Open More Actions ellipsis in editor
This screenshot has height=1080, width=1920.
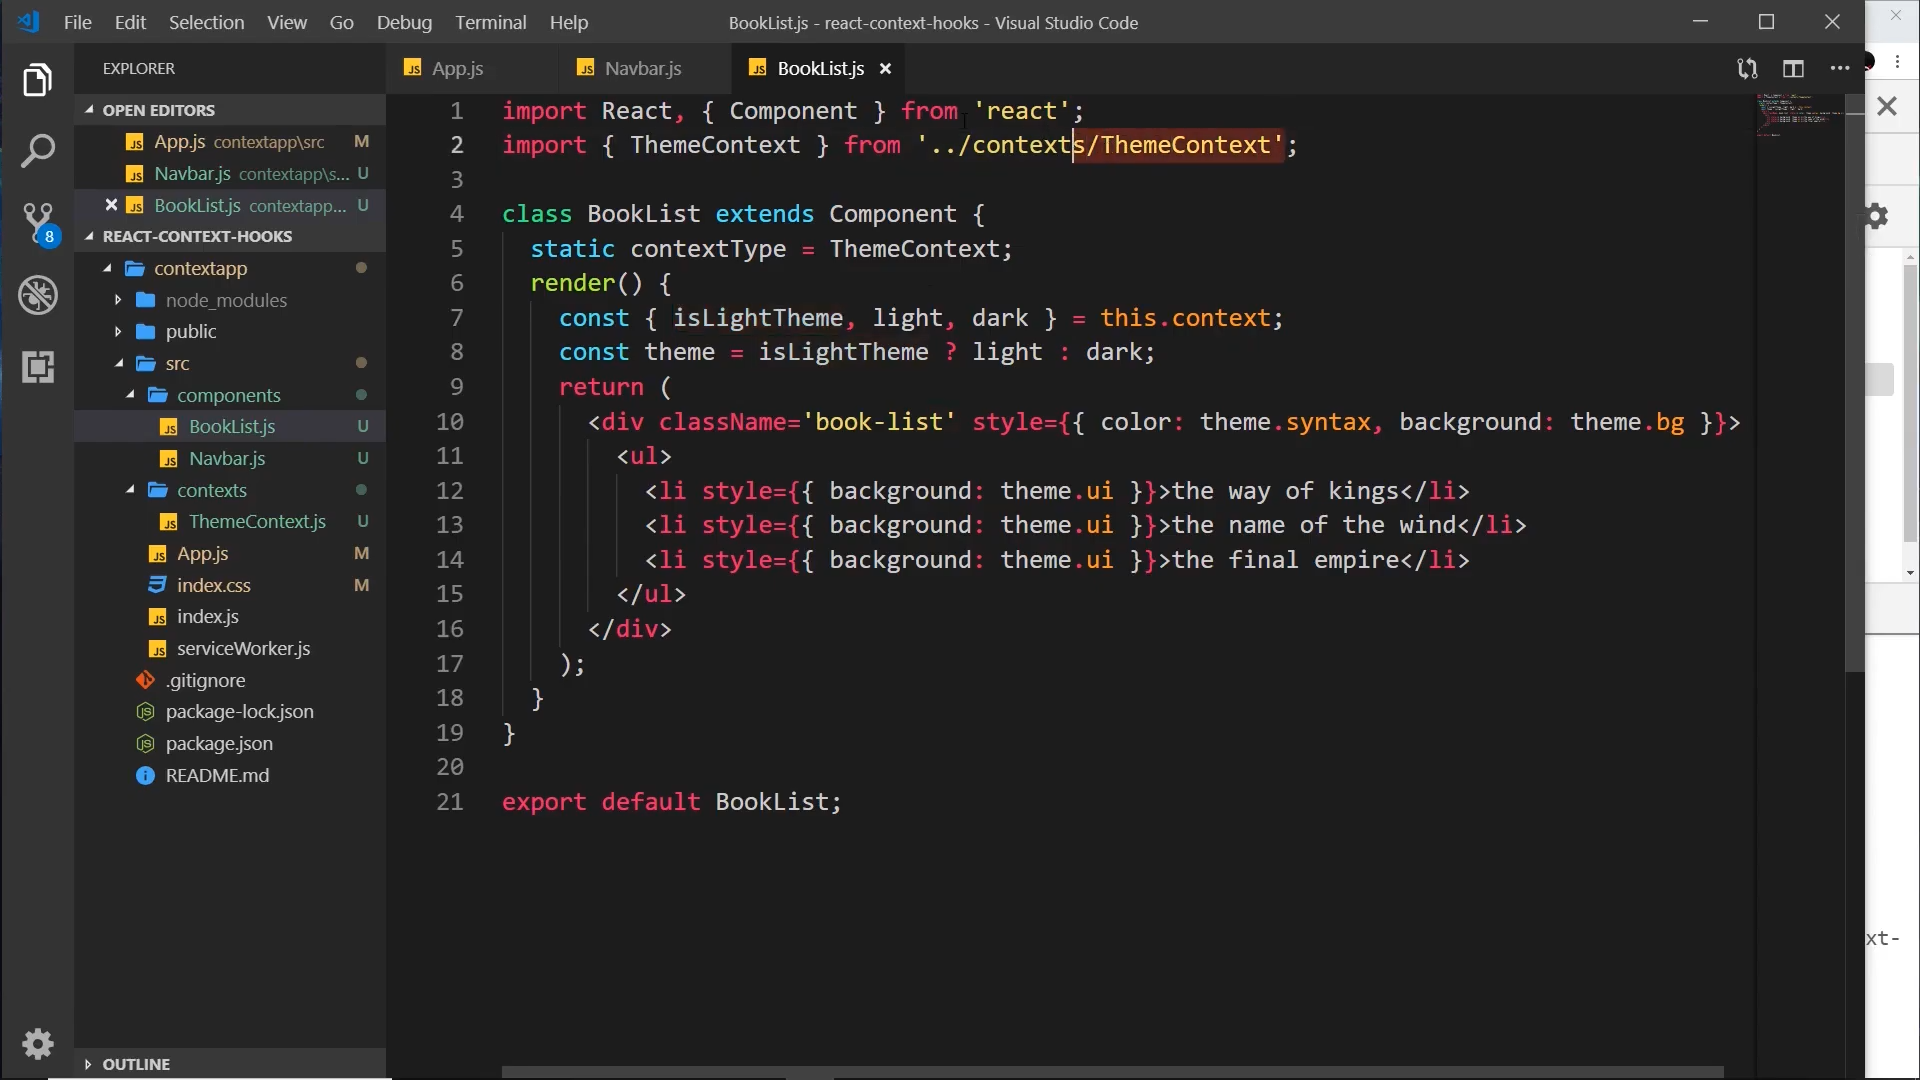[x=1839, y=68]
